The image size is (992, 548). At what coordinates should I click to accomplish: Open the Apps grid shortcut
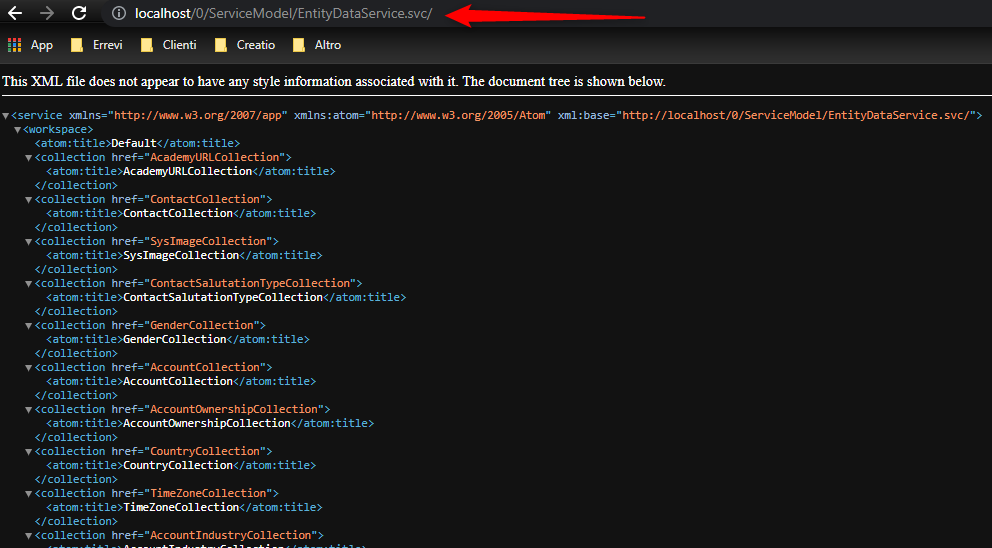pyautogui.click(x=30, y=45)
